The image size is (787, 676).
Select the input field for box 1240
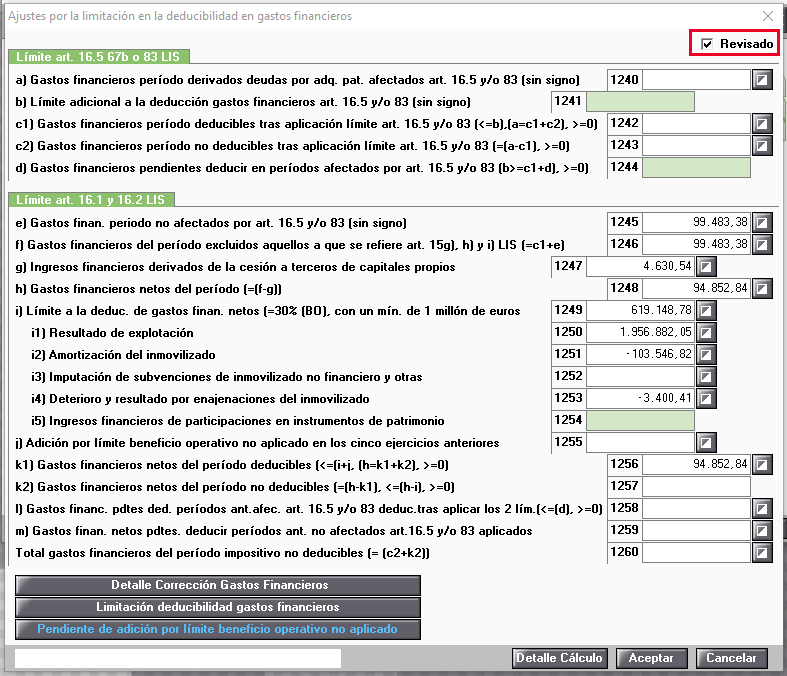(x=696, y=80)
